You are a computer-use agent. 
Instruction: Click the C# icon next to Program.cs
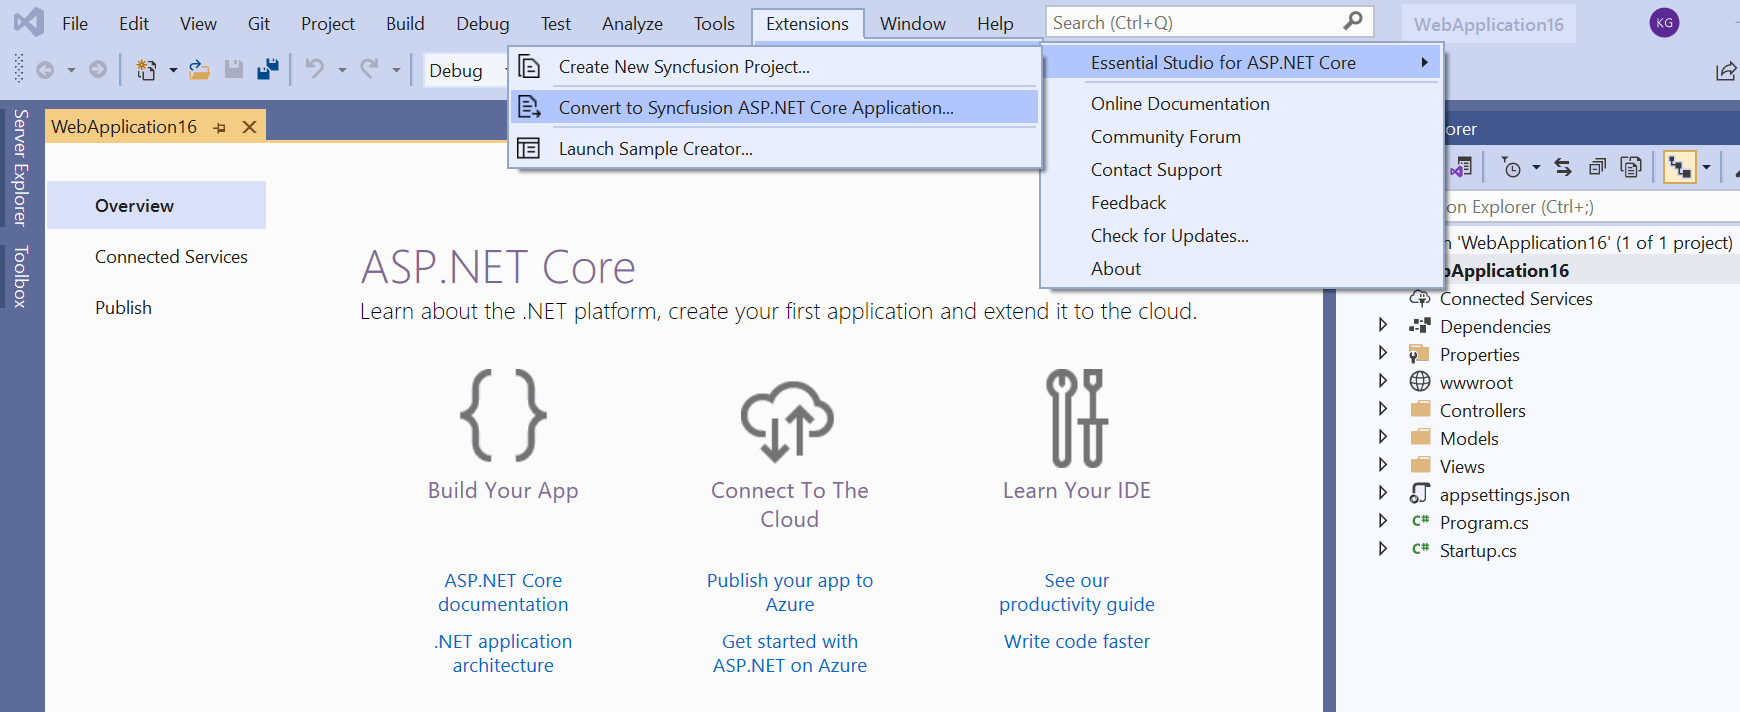(1420, 521)
